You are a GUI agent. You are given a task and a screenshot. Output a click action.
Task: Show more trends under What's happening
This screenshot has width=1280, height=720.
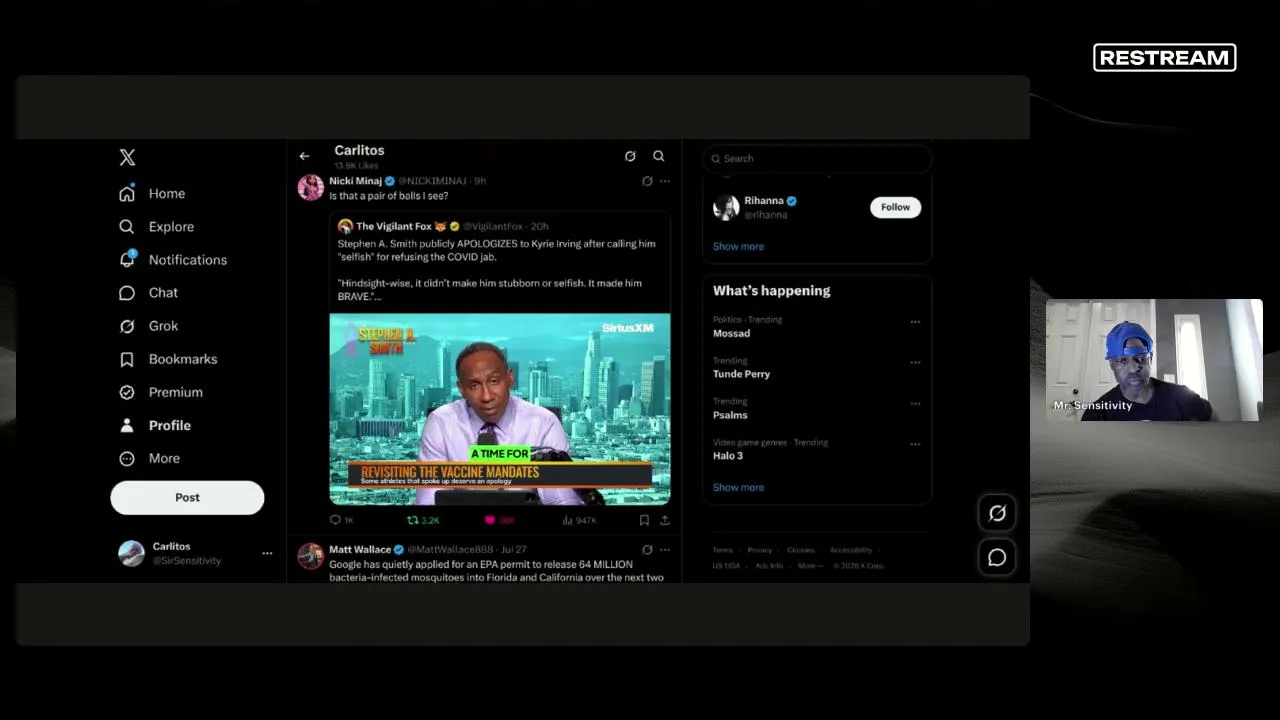pyautogui.click(x=738, y=487)
